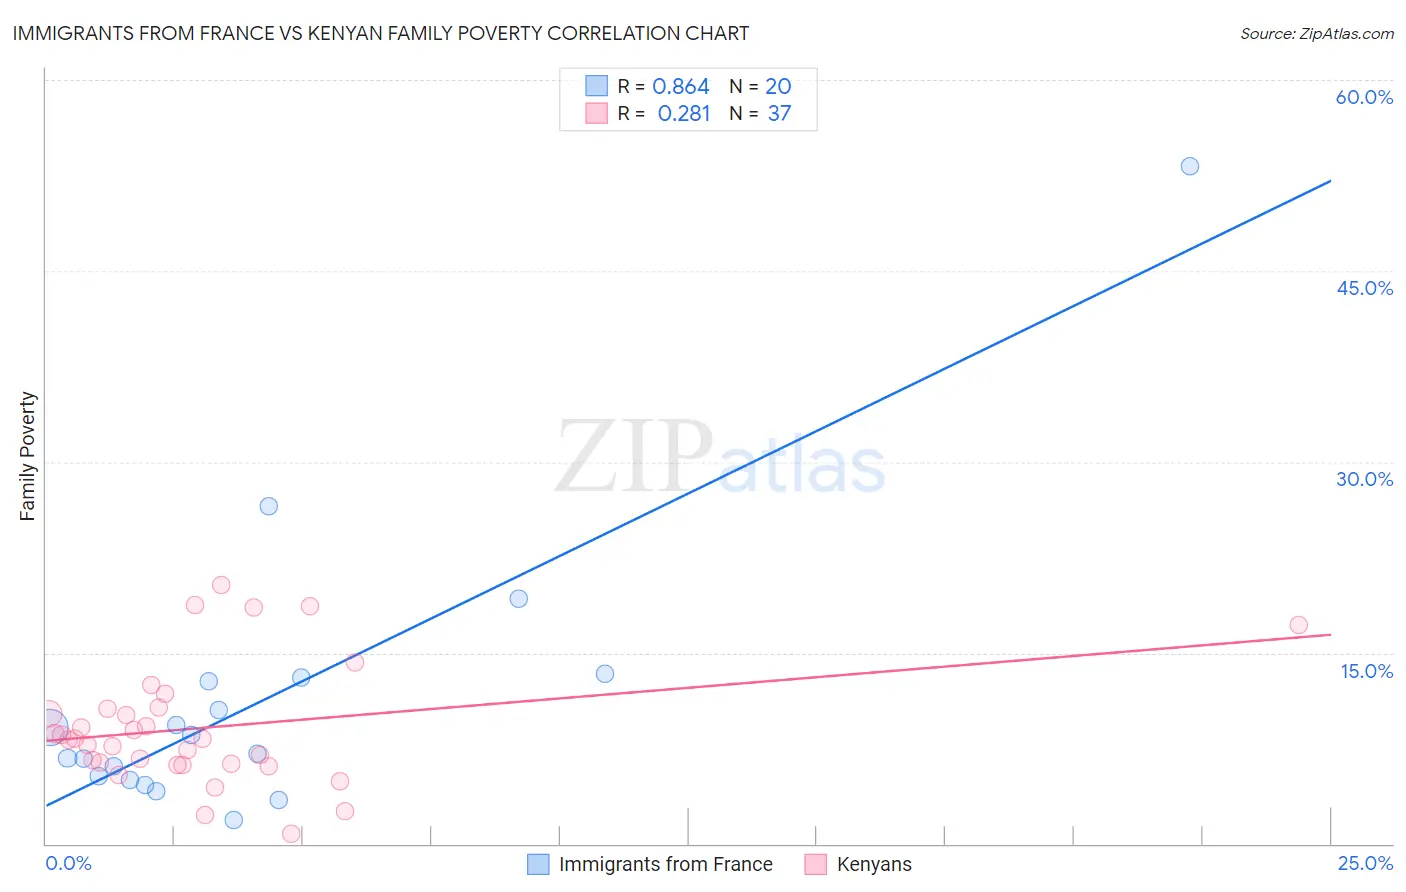Open the Source: ZipAtlas.com link
1406x892 pixels.
point(1316,34)
